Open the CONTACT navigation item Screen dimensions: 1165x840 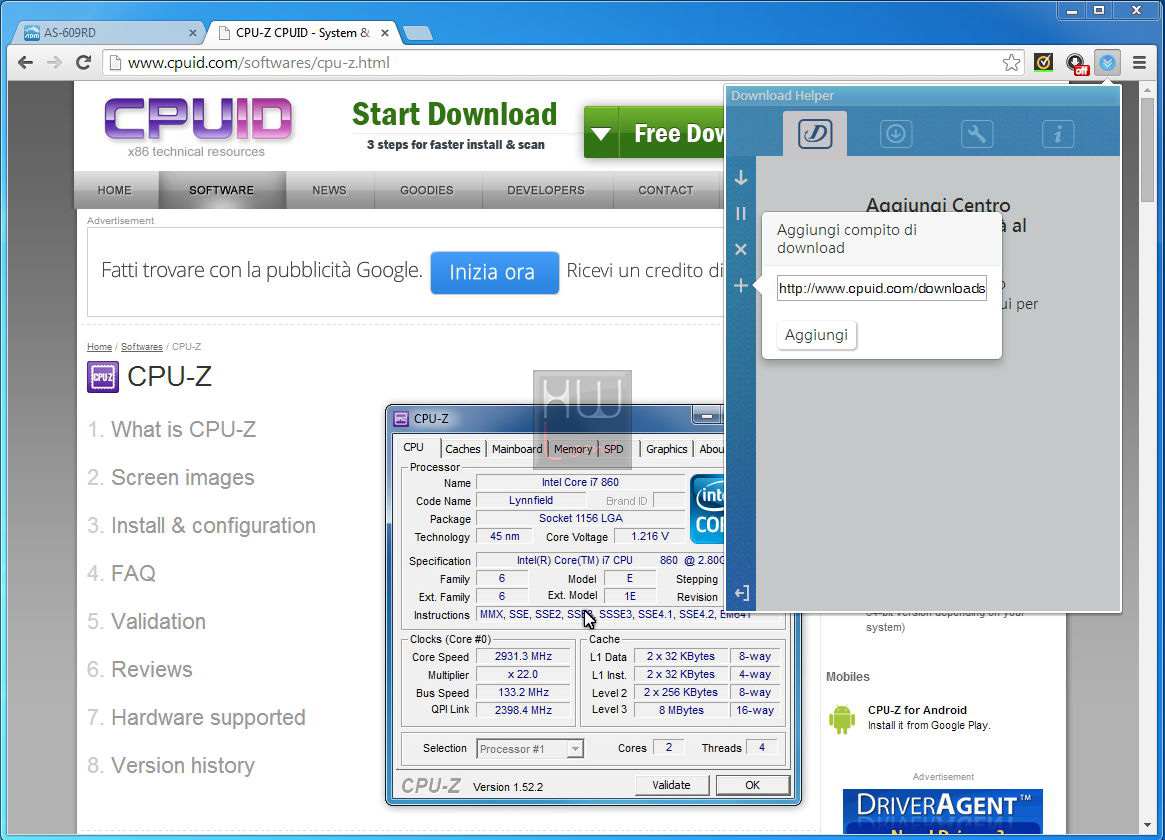pyautogui.click(x=666, y=190)
